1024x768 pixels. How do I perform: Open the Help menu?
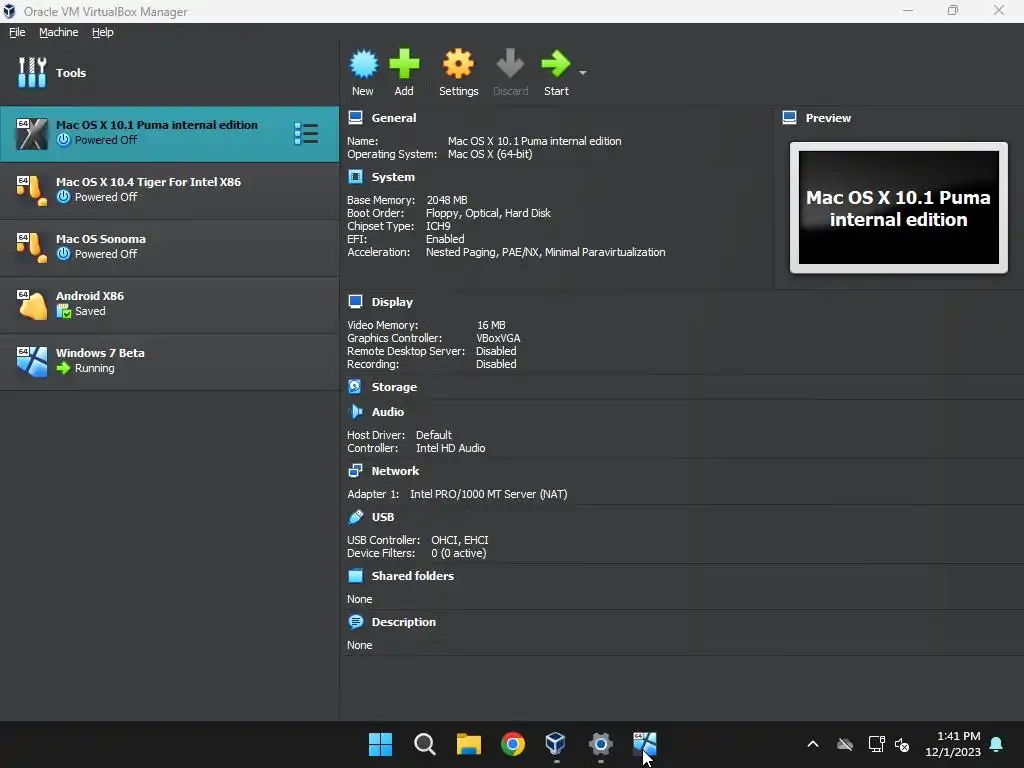[x=103, y=32]
